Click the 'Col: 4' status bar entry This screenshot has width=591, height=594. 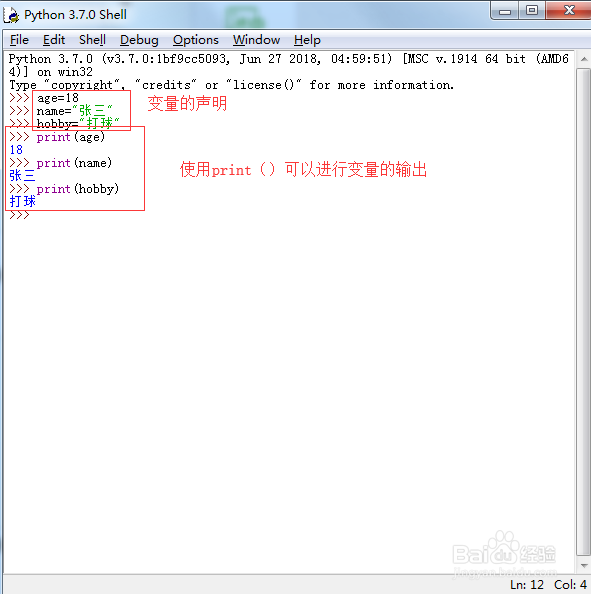click(570, 585)
